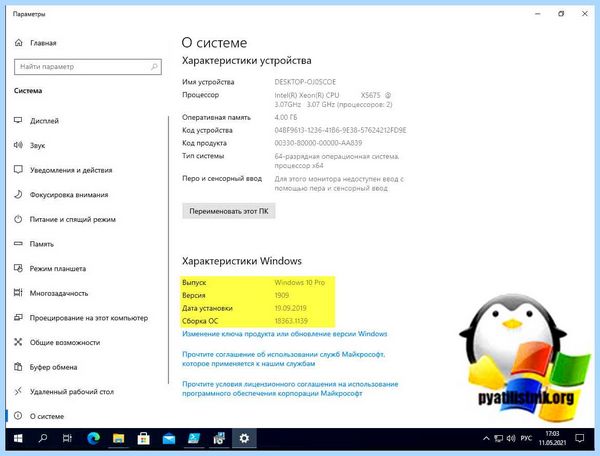The width and height of the screenshot is (600, 456).
Task: Open the Буфер обмена clipboard icon
Action: click(x=18, y=366)
